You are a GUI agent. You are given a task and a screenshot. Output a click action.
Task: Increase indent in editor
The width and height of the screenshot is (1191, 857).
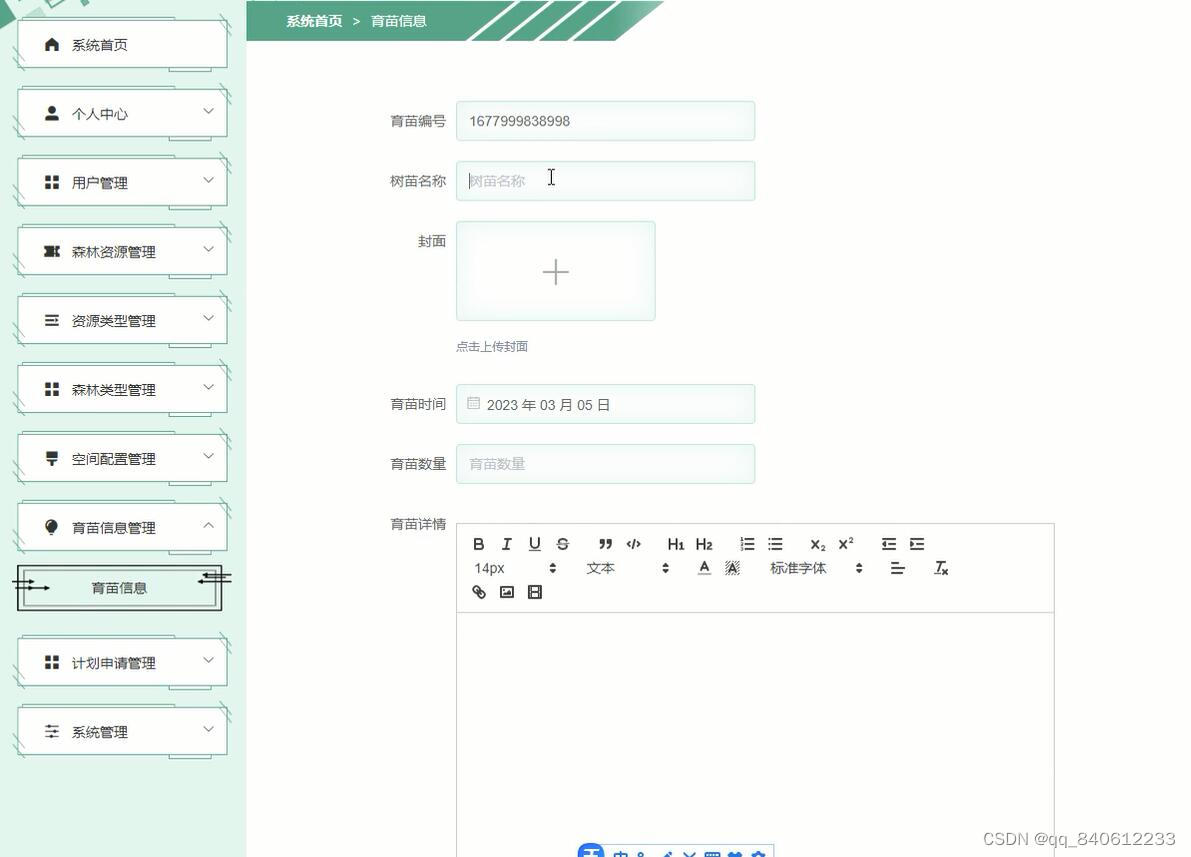(x=917, y=544)
